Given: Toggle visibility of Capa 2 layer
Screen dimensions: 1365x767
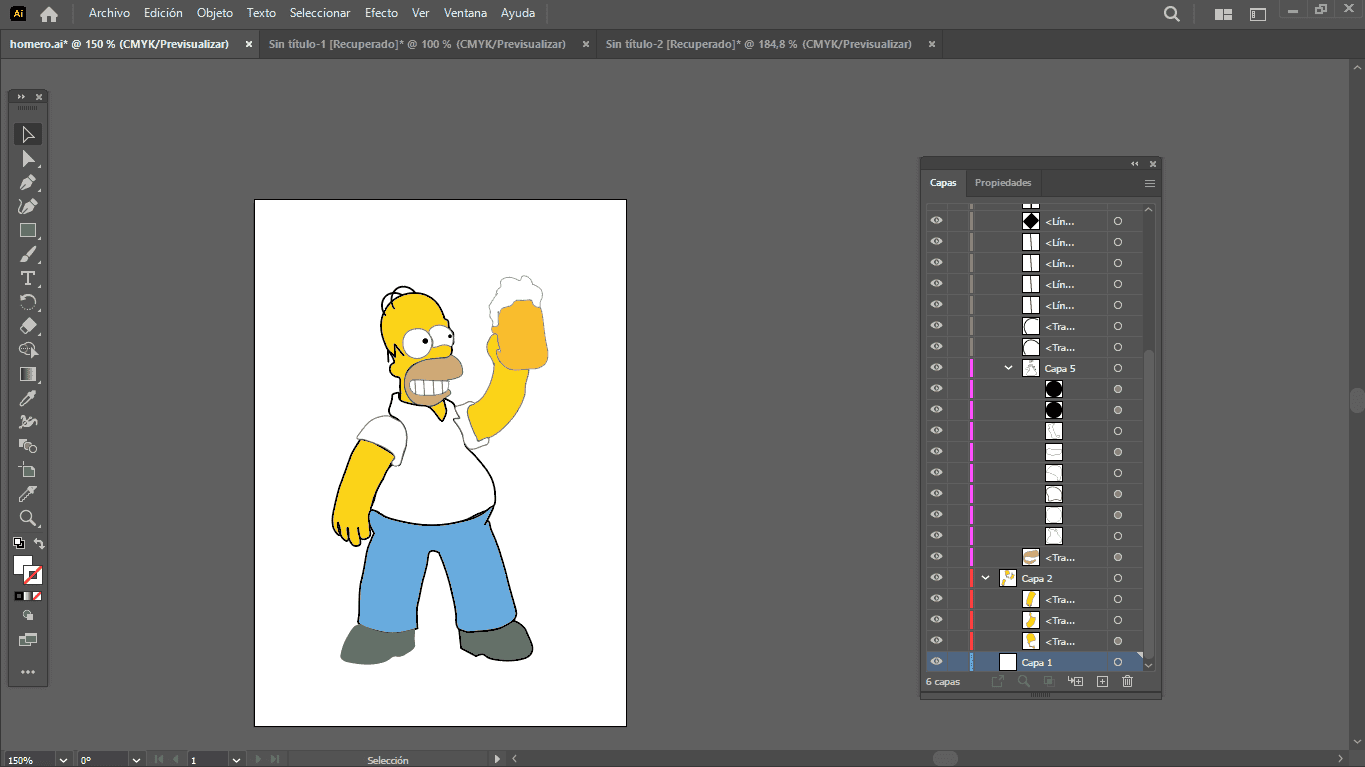Looking at the screenshot, I should 936,578.
